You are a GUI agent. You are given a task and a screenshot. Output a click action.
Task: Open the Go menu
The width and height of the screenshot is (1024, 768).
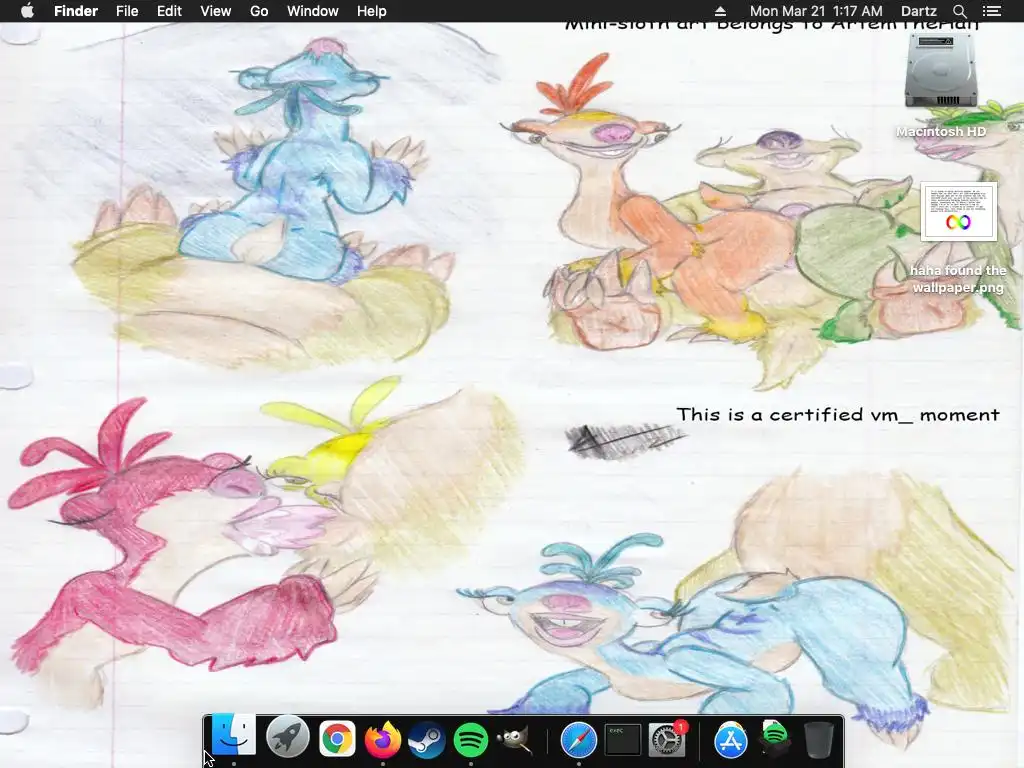(259, 11)
